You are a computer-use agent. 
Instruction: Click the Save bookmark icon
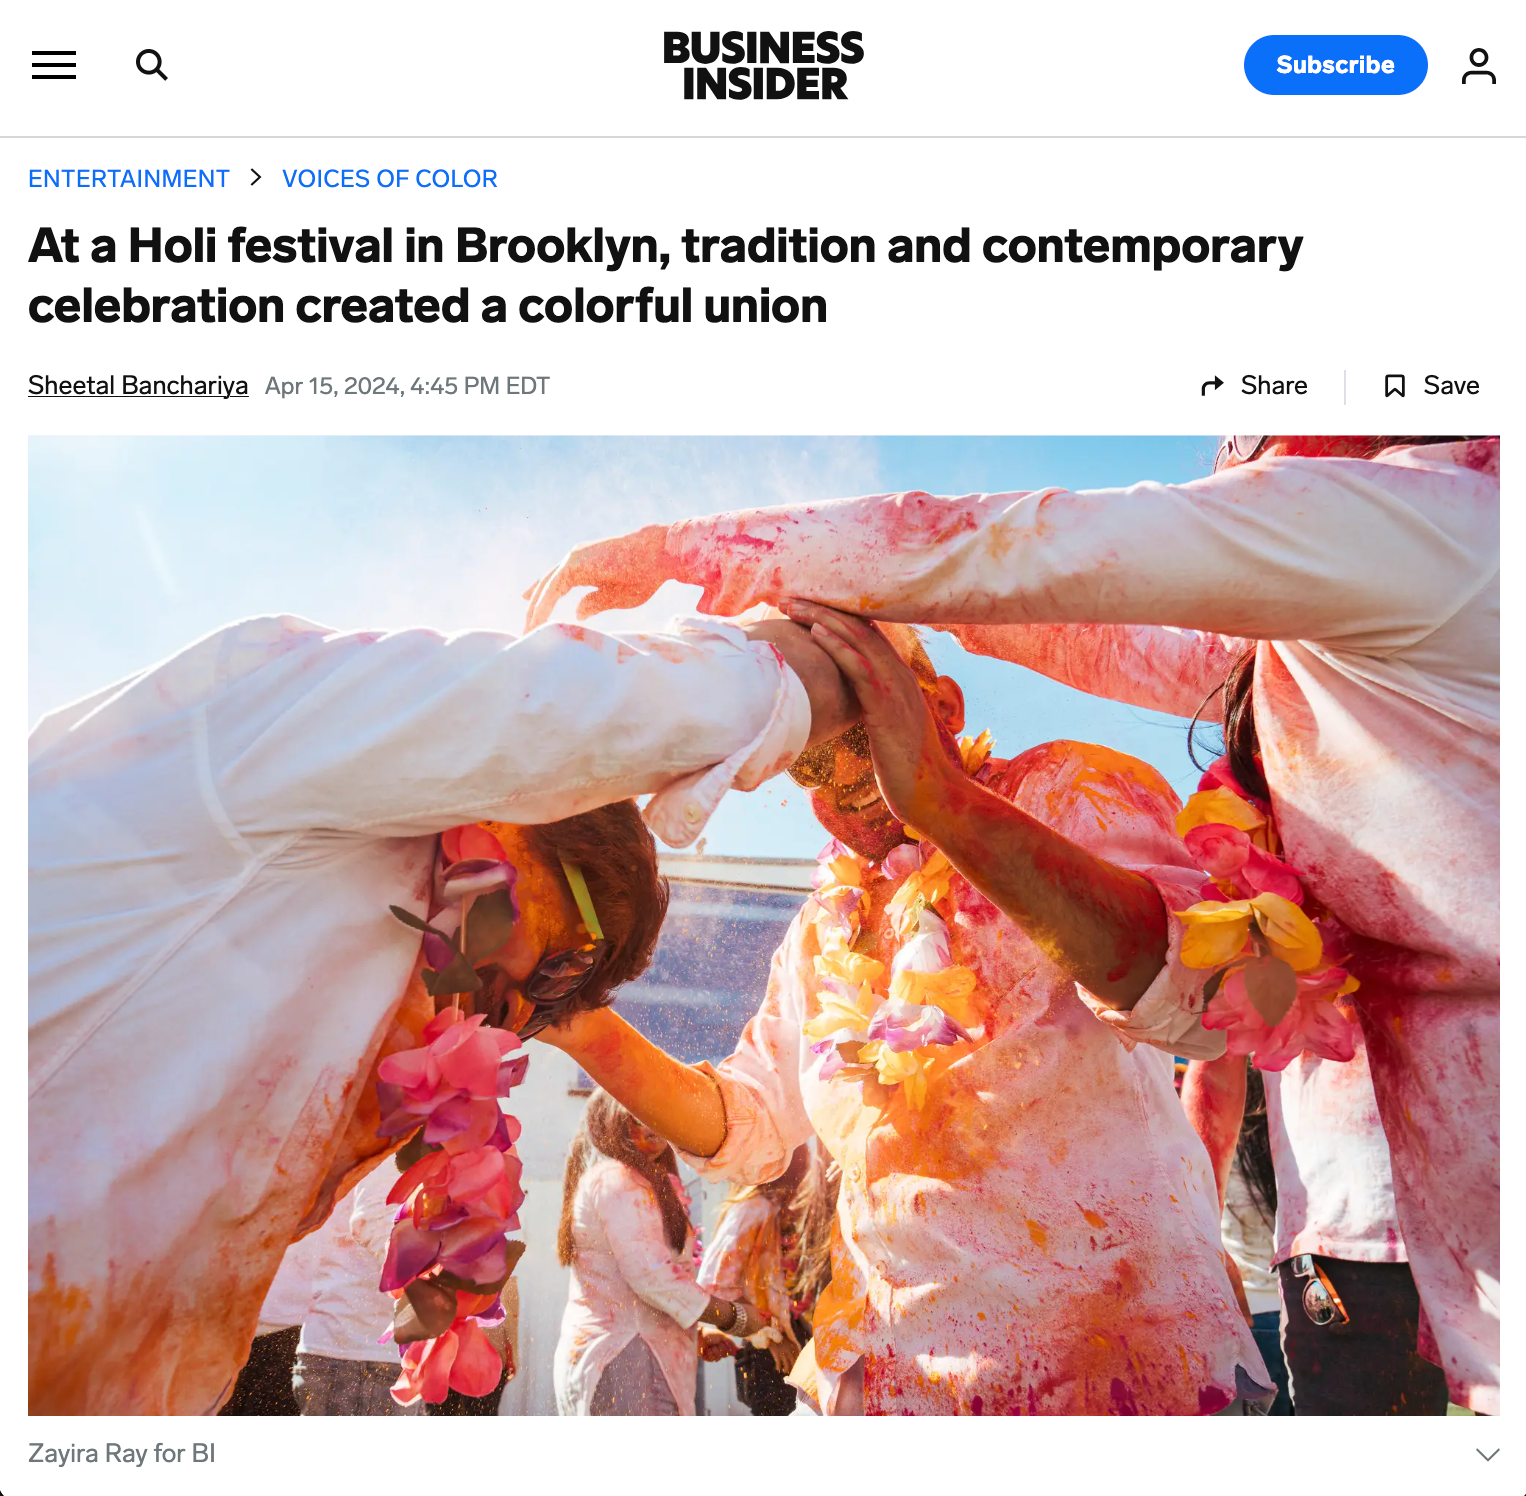coord(1395,386)
